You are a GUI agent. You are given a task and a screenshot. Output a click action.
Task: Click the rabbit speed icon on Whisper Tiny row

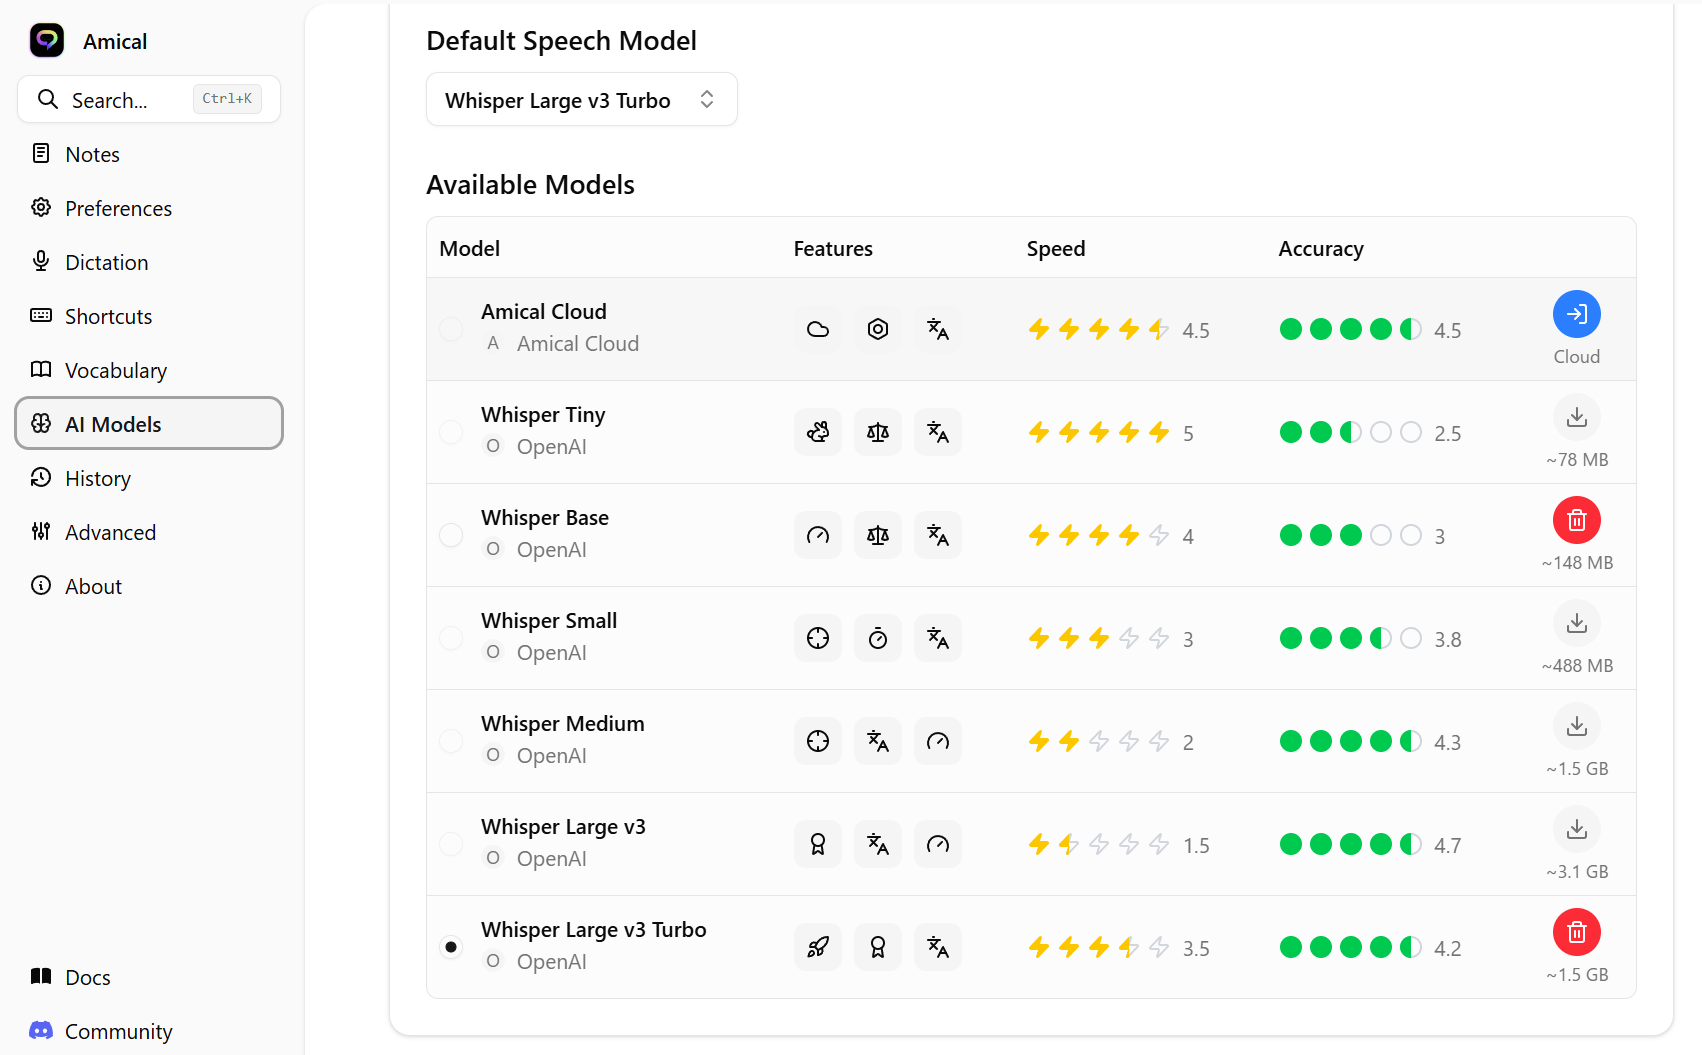point(818,432)
